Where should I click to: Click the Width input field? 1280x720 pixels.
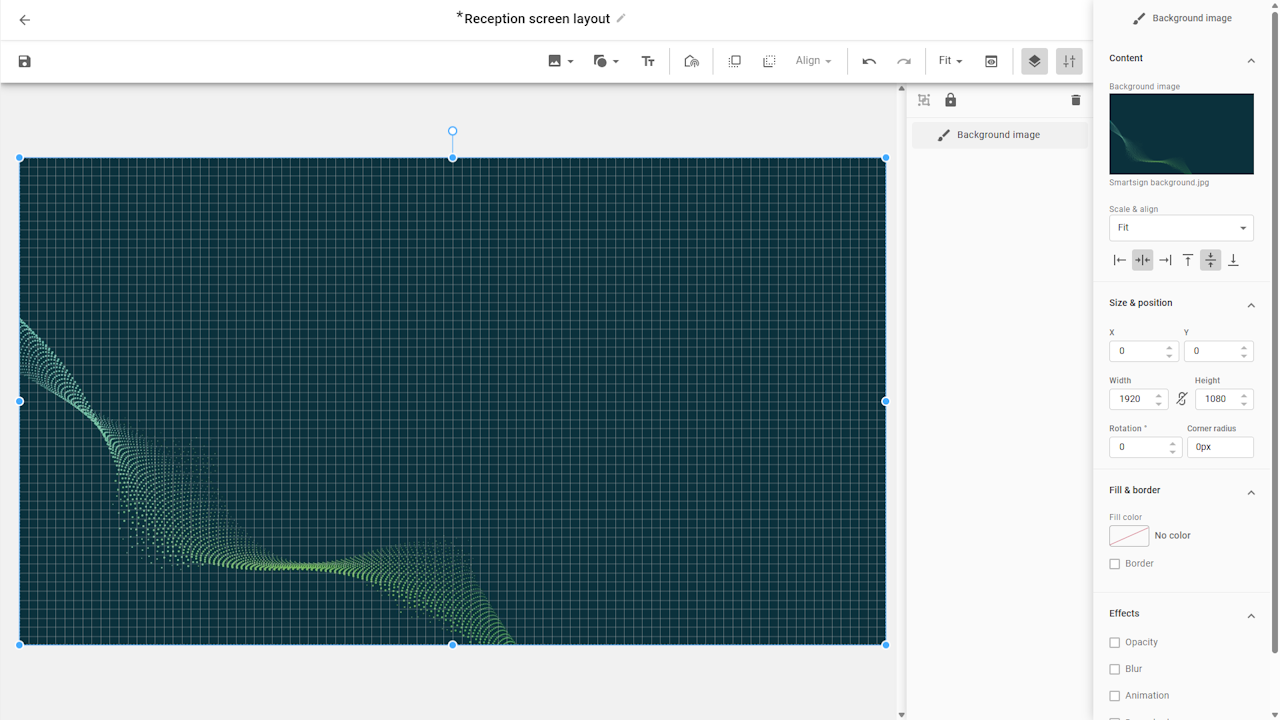coord(1131,399)
